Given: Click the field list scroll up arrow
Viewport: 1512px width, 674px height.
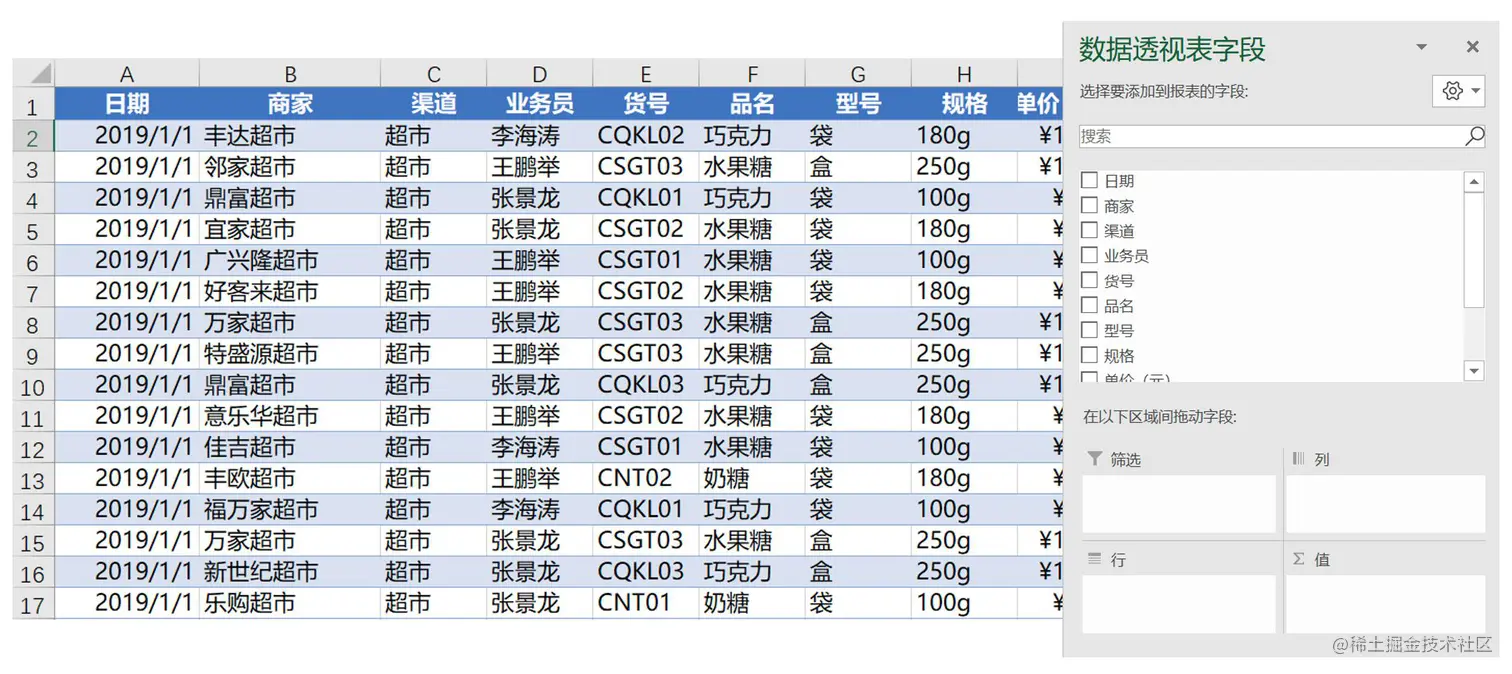Looking at the screenshot, I should pyautogui.click(x=1473, y=182).
